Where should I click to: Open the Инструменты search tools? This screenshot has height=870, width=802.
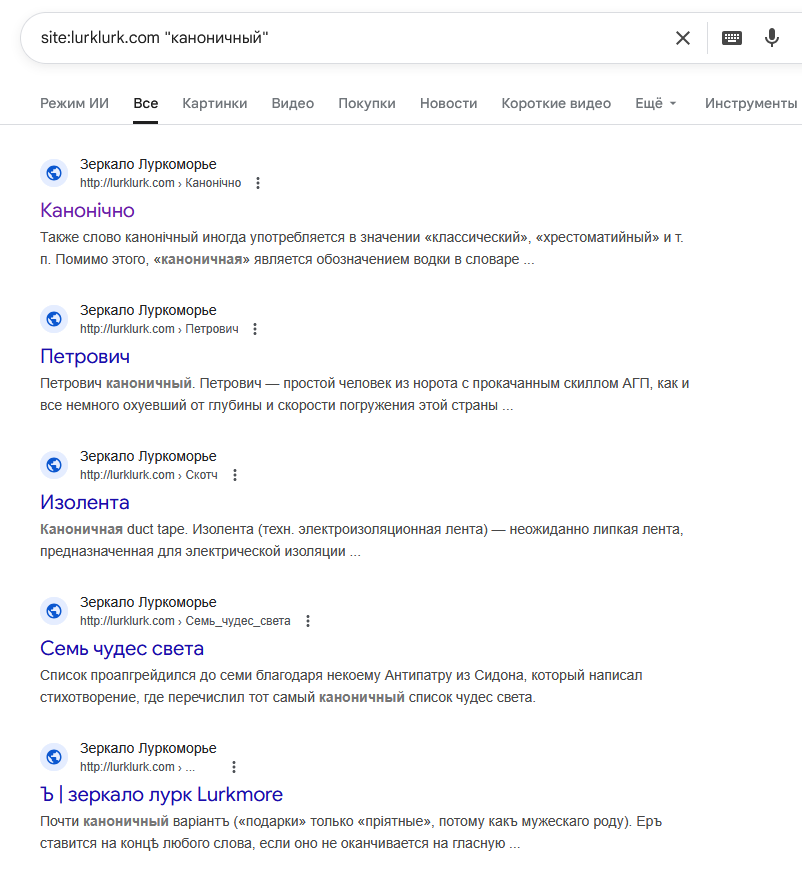point(751,103)
